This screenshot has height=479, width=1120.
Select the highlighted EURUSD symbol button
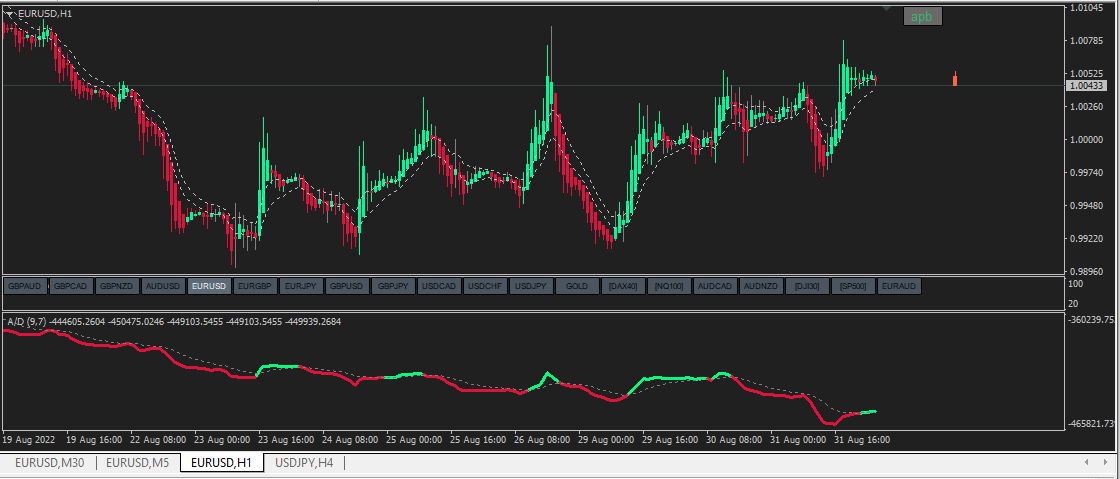209,286
